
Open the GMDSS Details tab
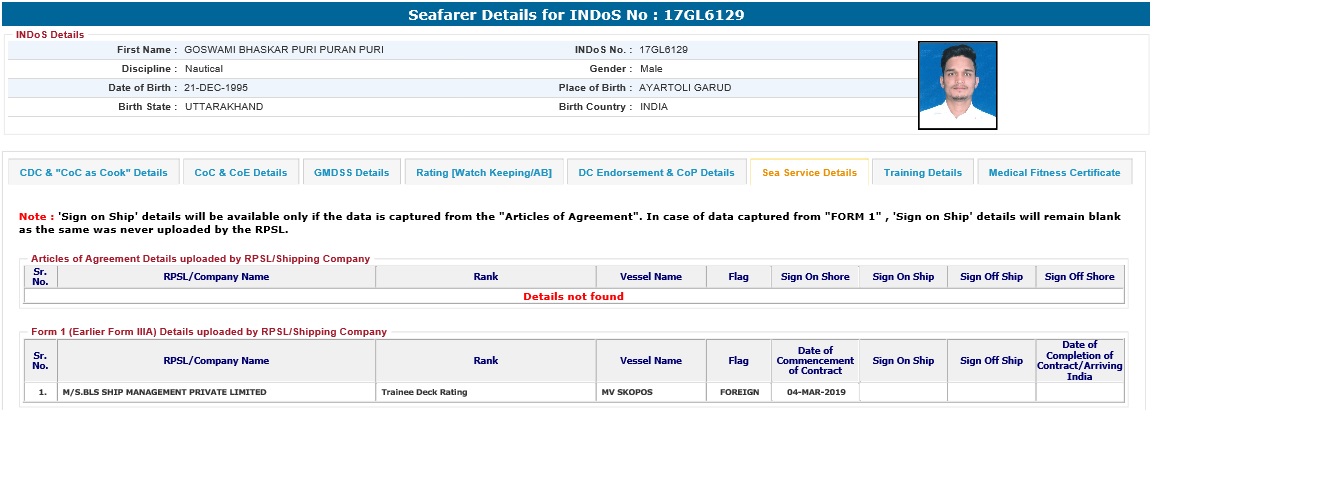click(351, 173)
